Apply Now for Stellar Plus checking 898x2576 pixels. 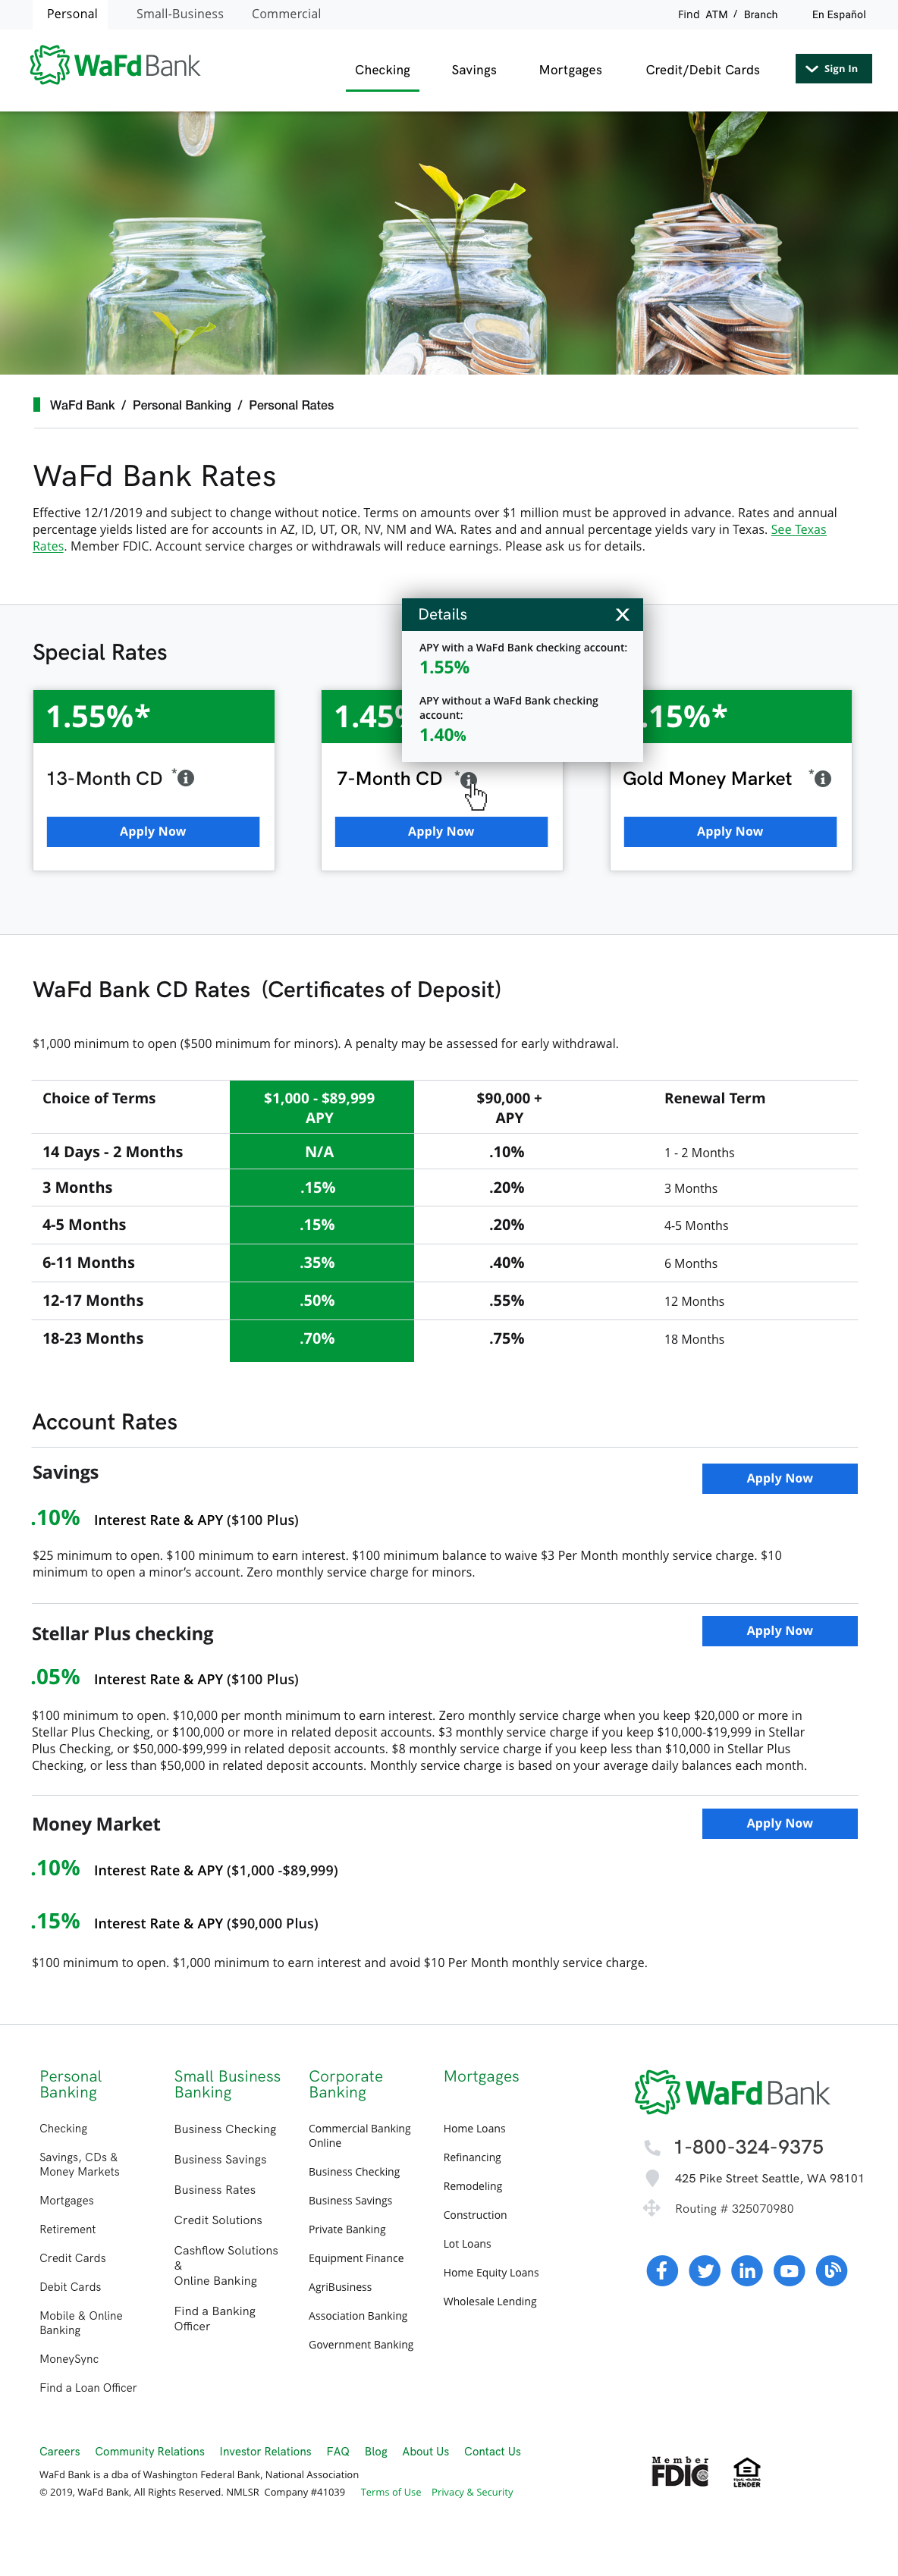779,1631
